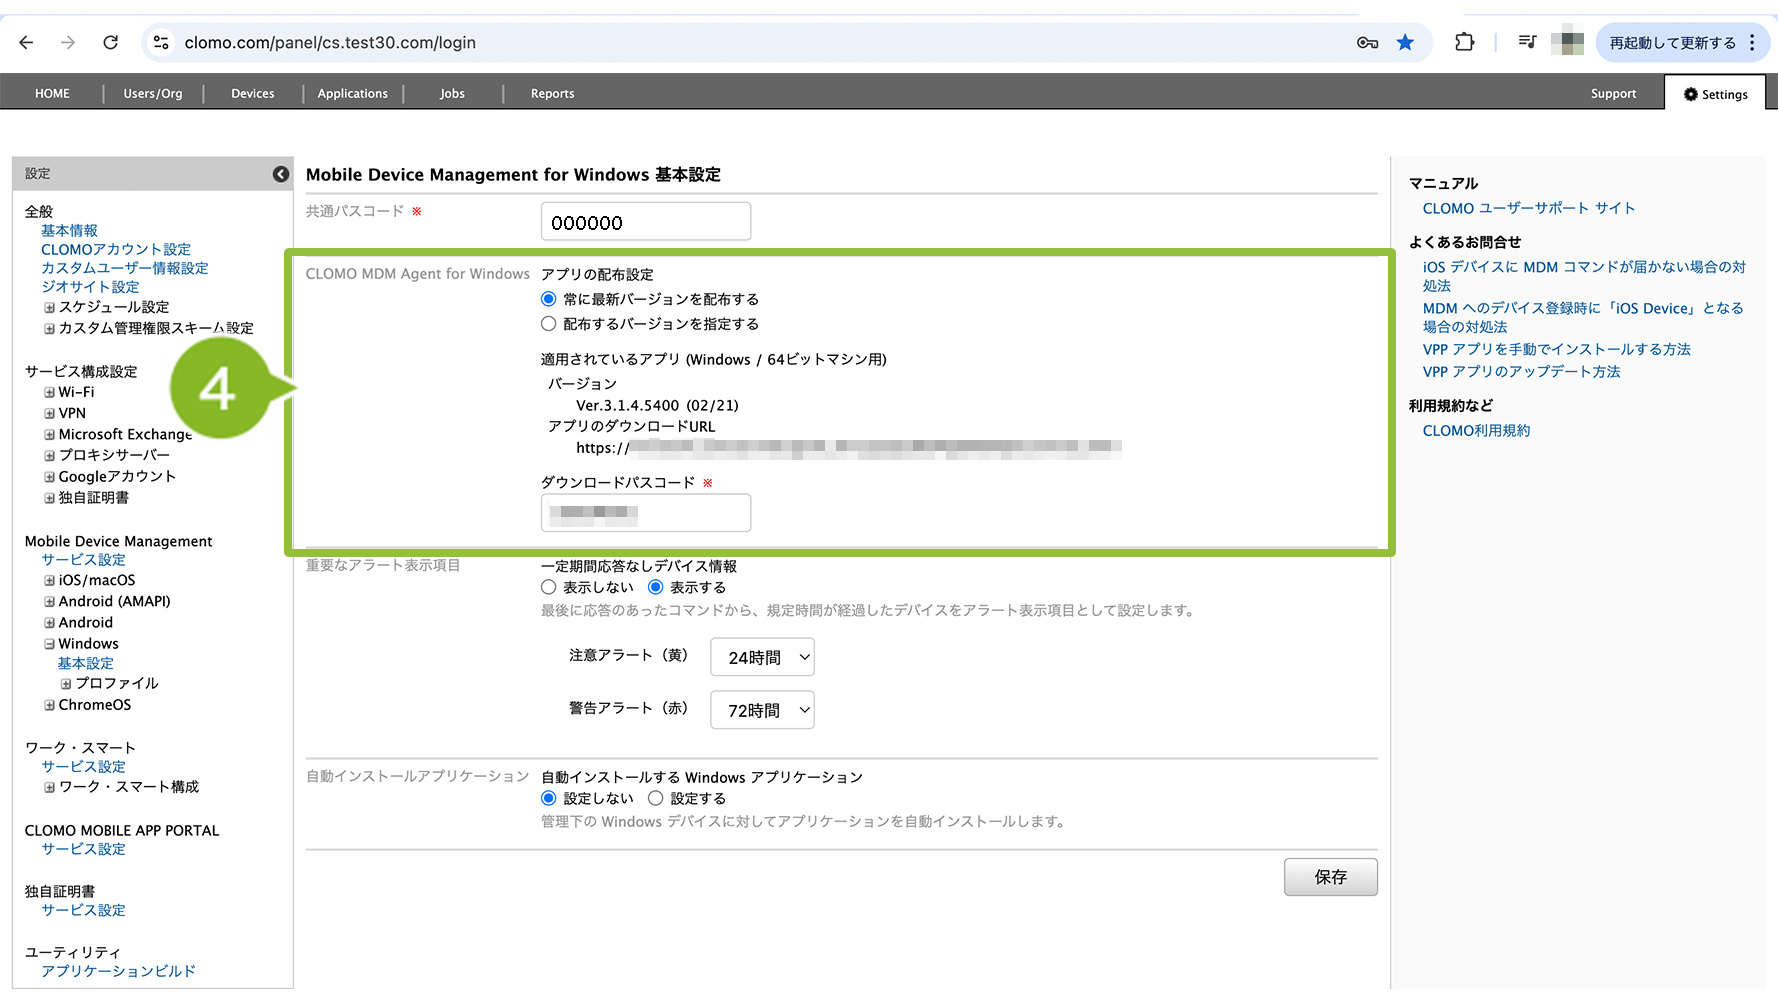Click the bookmark star icon
This screenshot has height=1000, width=1778.
click(1405, 42)
